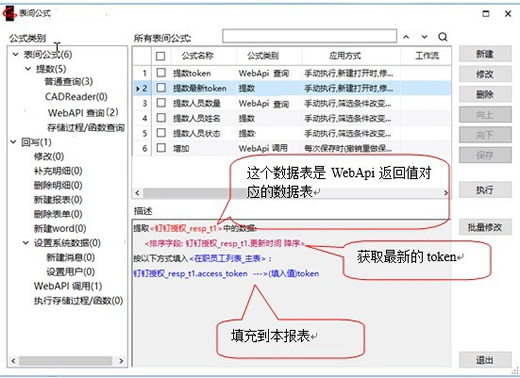Select WebAPI 查询(2) in category tree

pos(83,113)
